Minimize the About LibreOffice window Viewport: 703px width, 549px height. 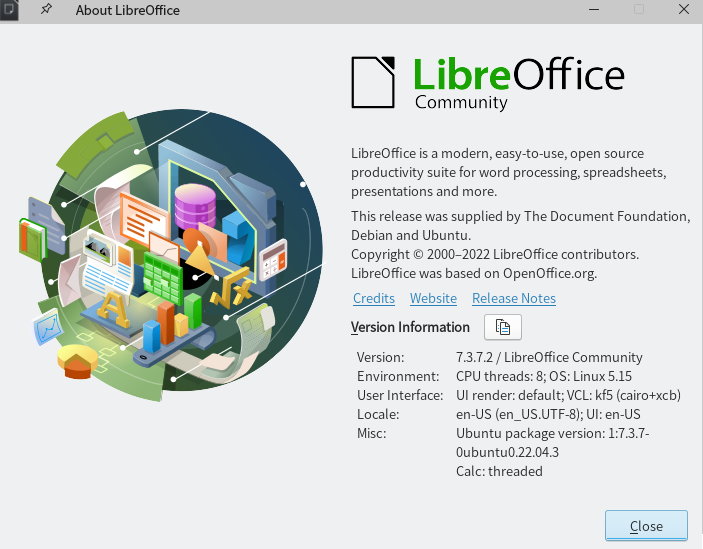(x=594, y=9)
